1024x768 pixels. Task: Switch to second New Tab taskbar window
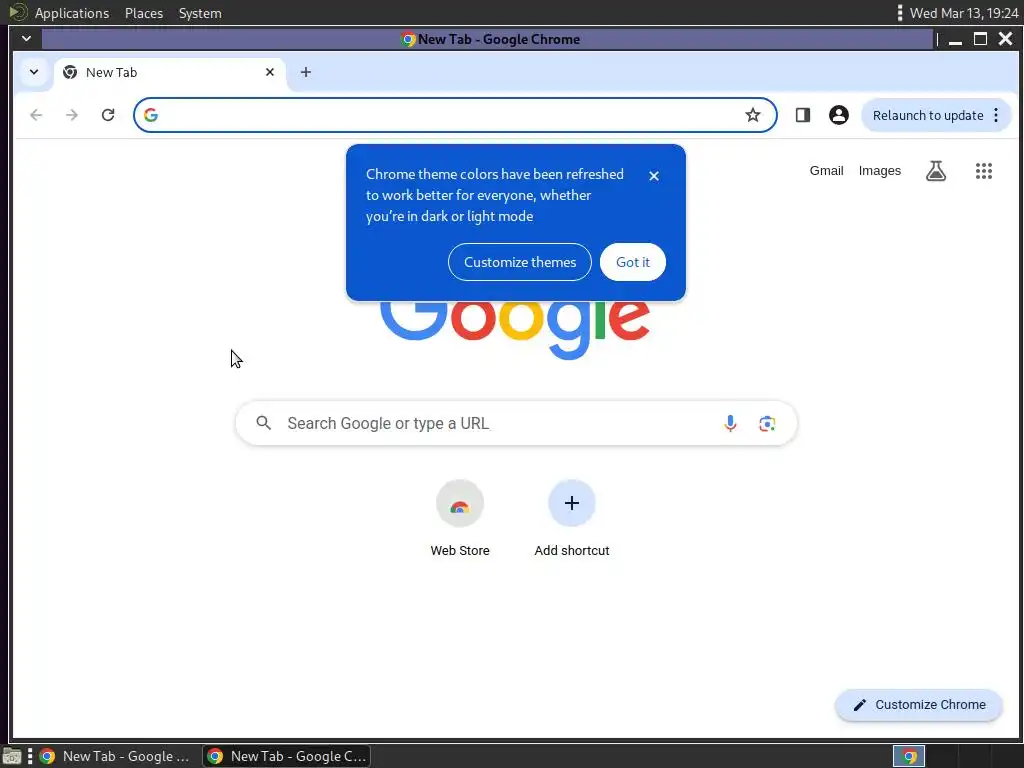coord(287,756)
